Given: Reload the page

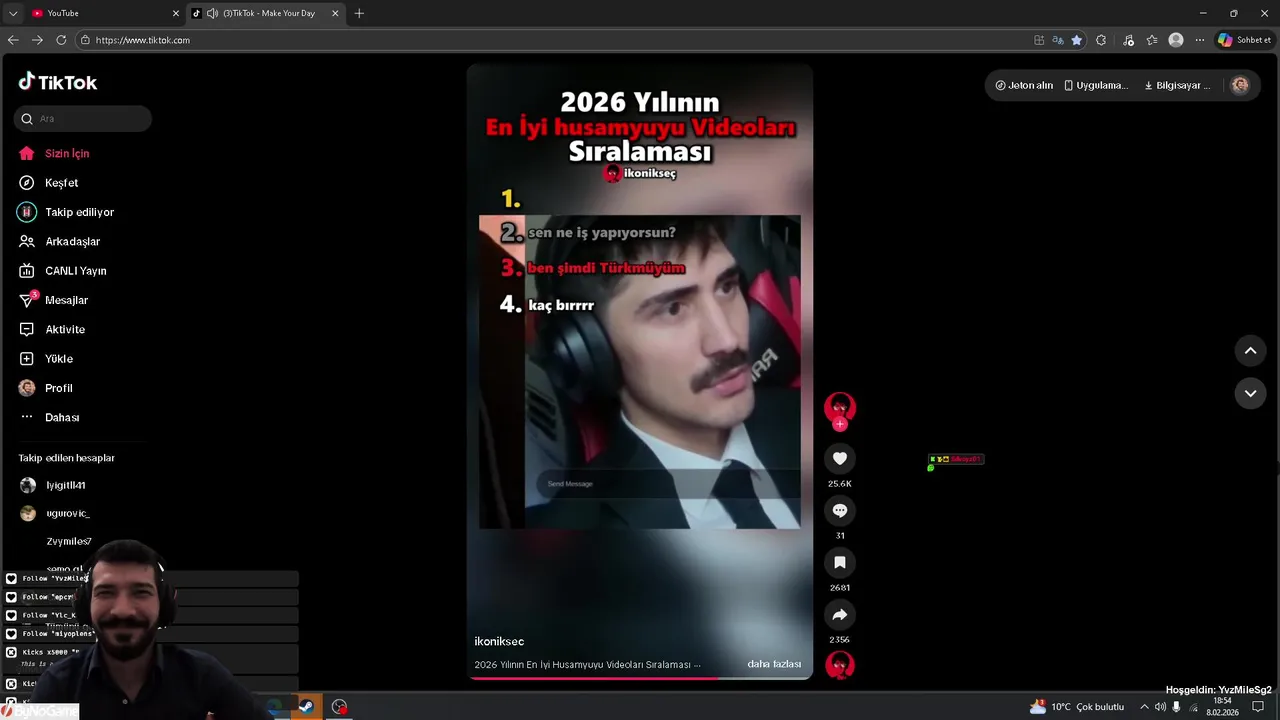Looking at the screenshot, I should click(61, 40).
